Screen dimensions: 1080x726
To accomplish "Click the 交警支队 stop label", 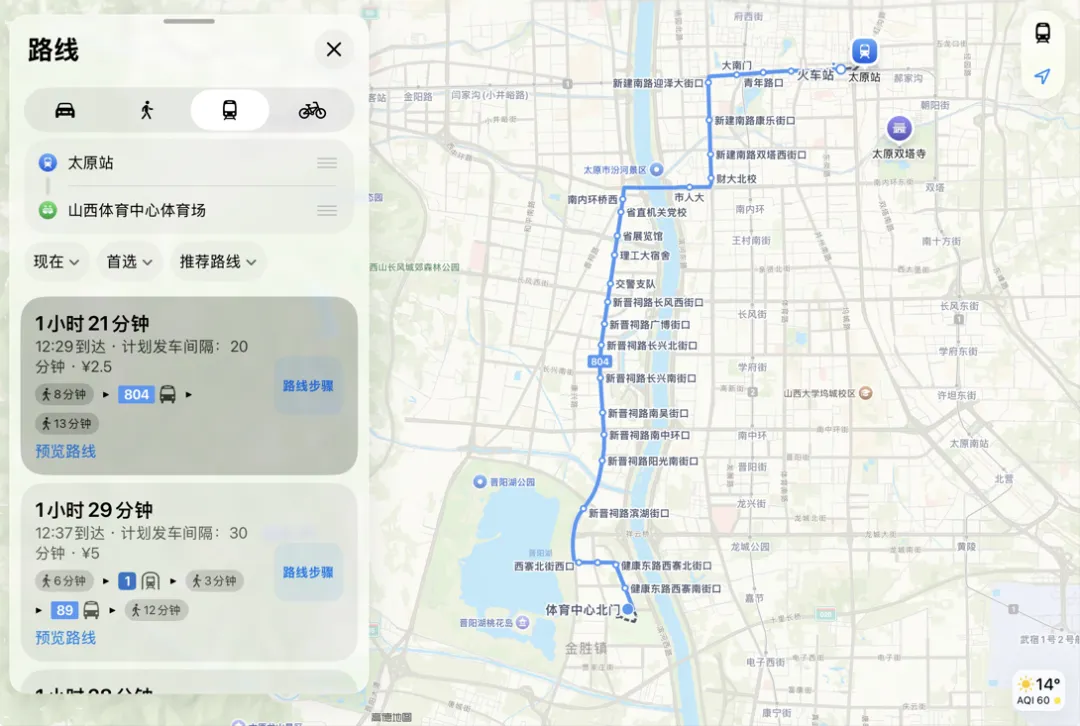I will [x=635, y=284].
